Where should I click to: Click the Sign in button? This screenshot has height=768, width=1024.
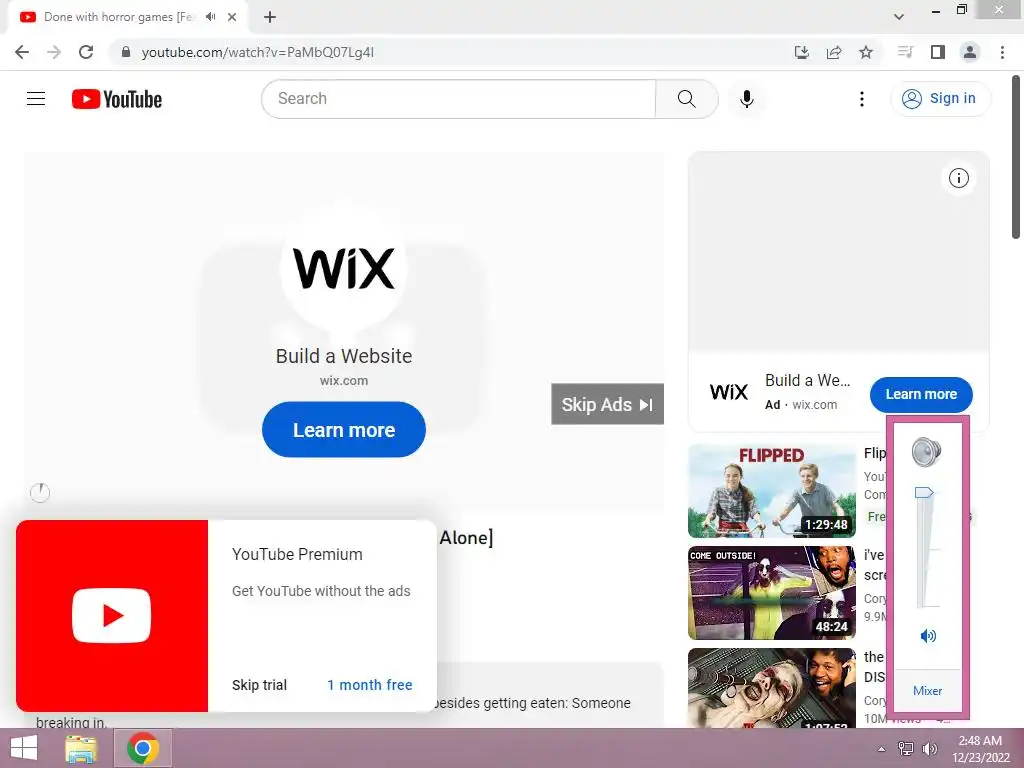940,99
